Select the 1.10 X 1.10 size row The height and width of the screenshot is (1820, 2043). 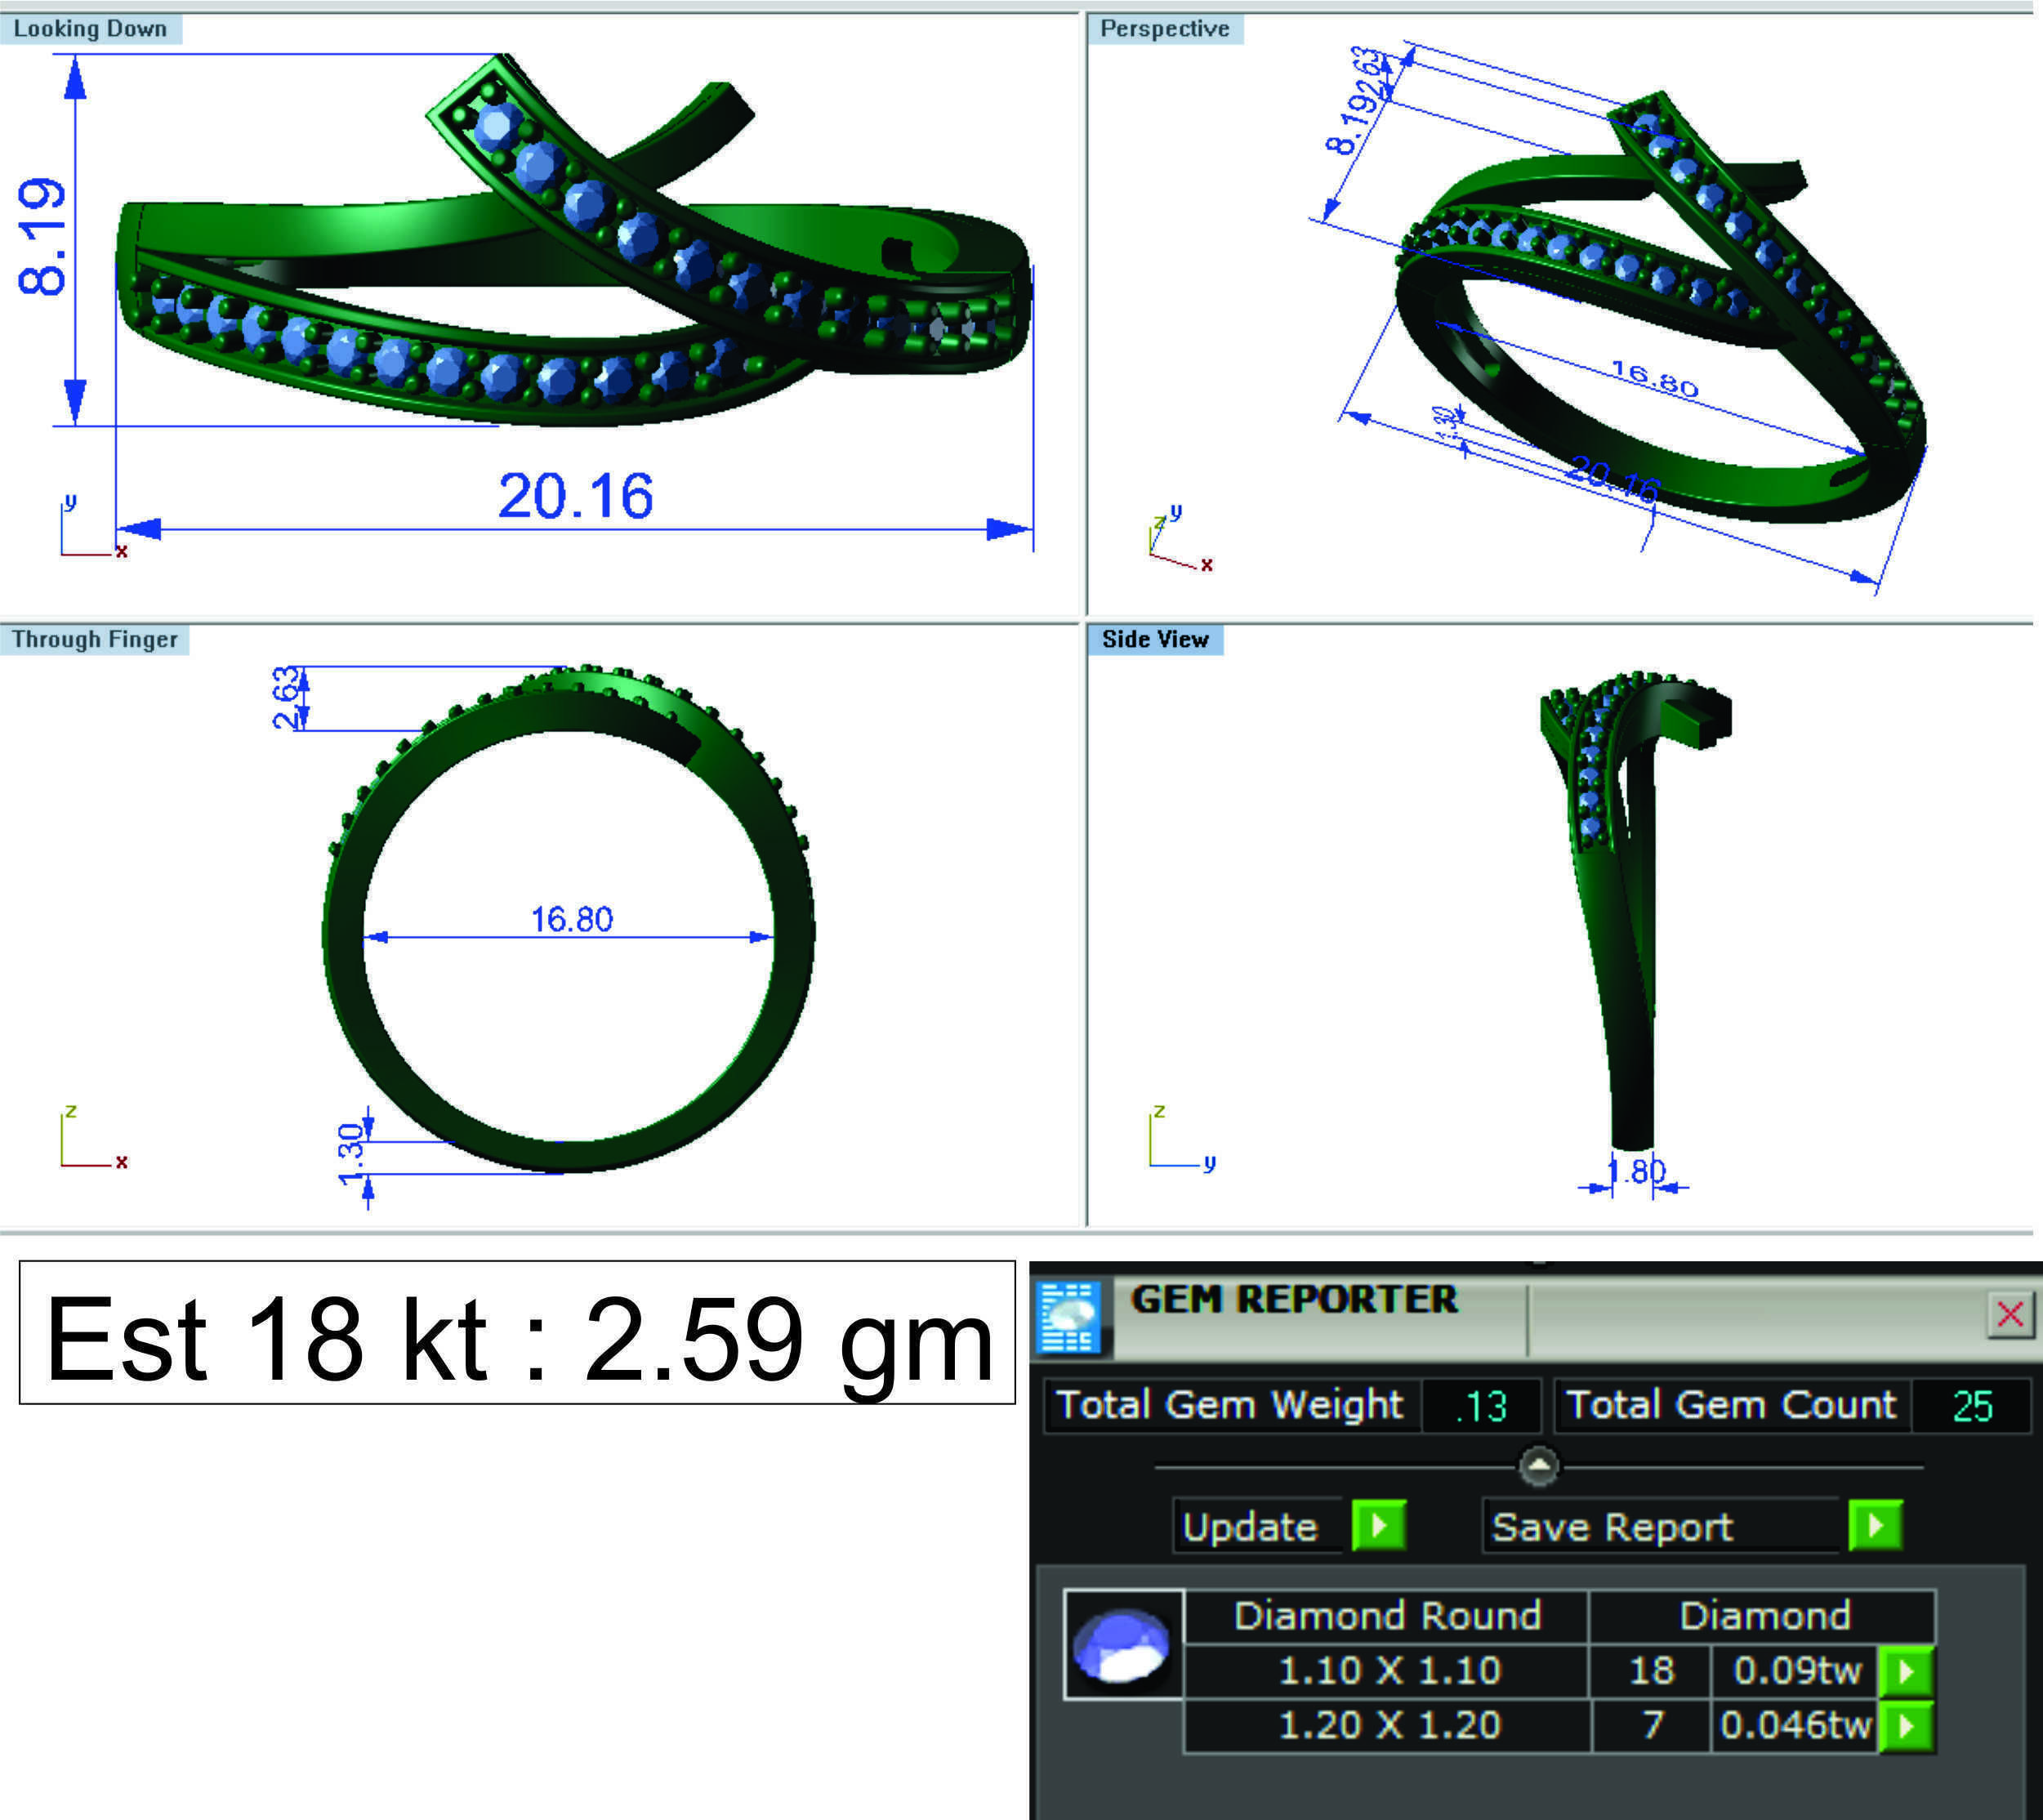point(1388,1671)
